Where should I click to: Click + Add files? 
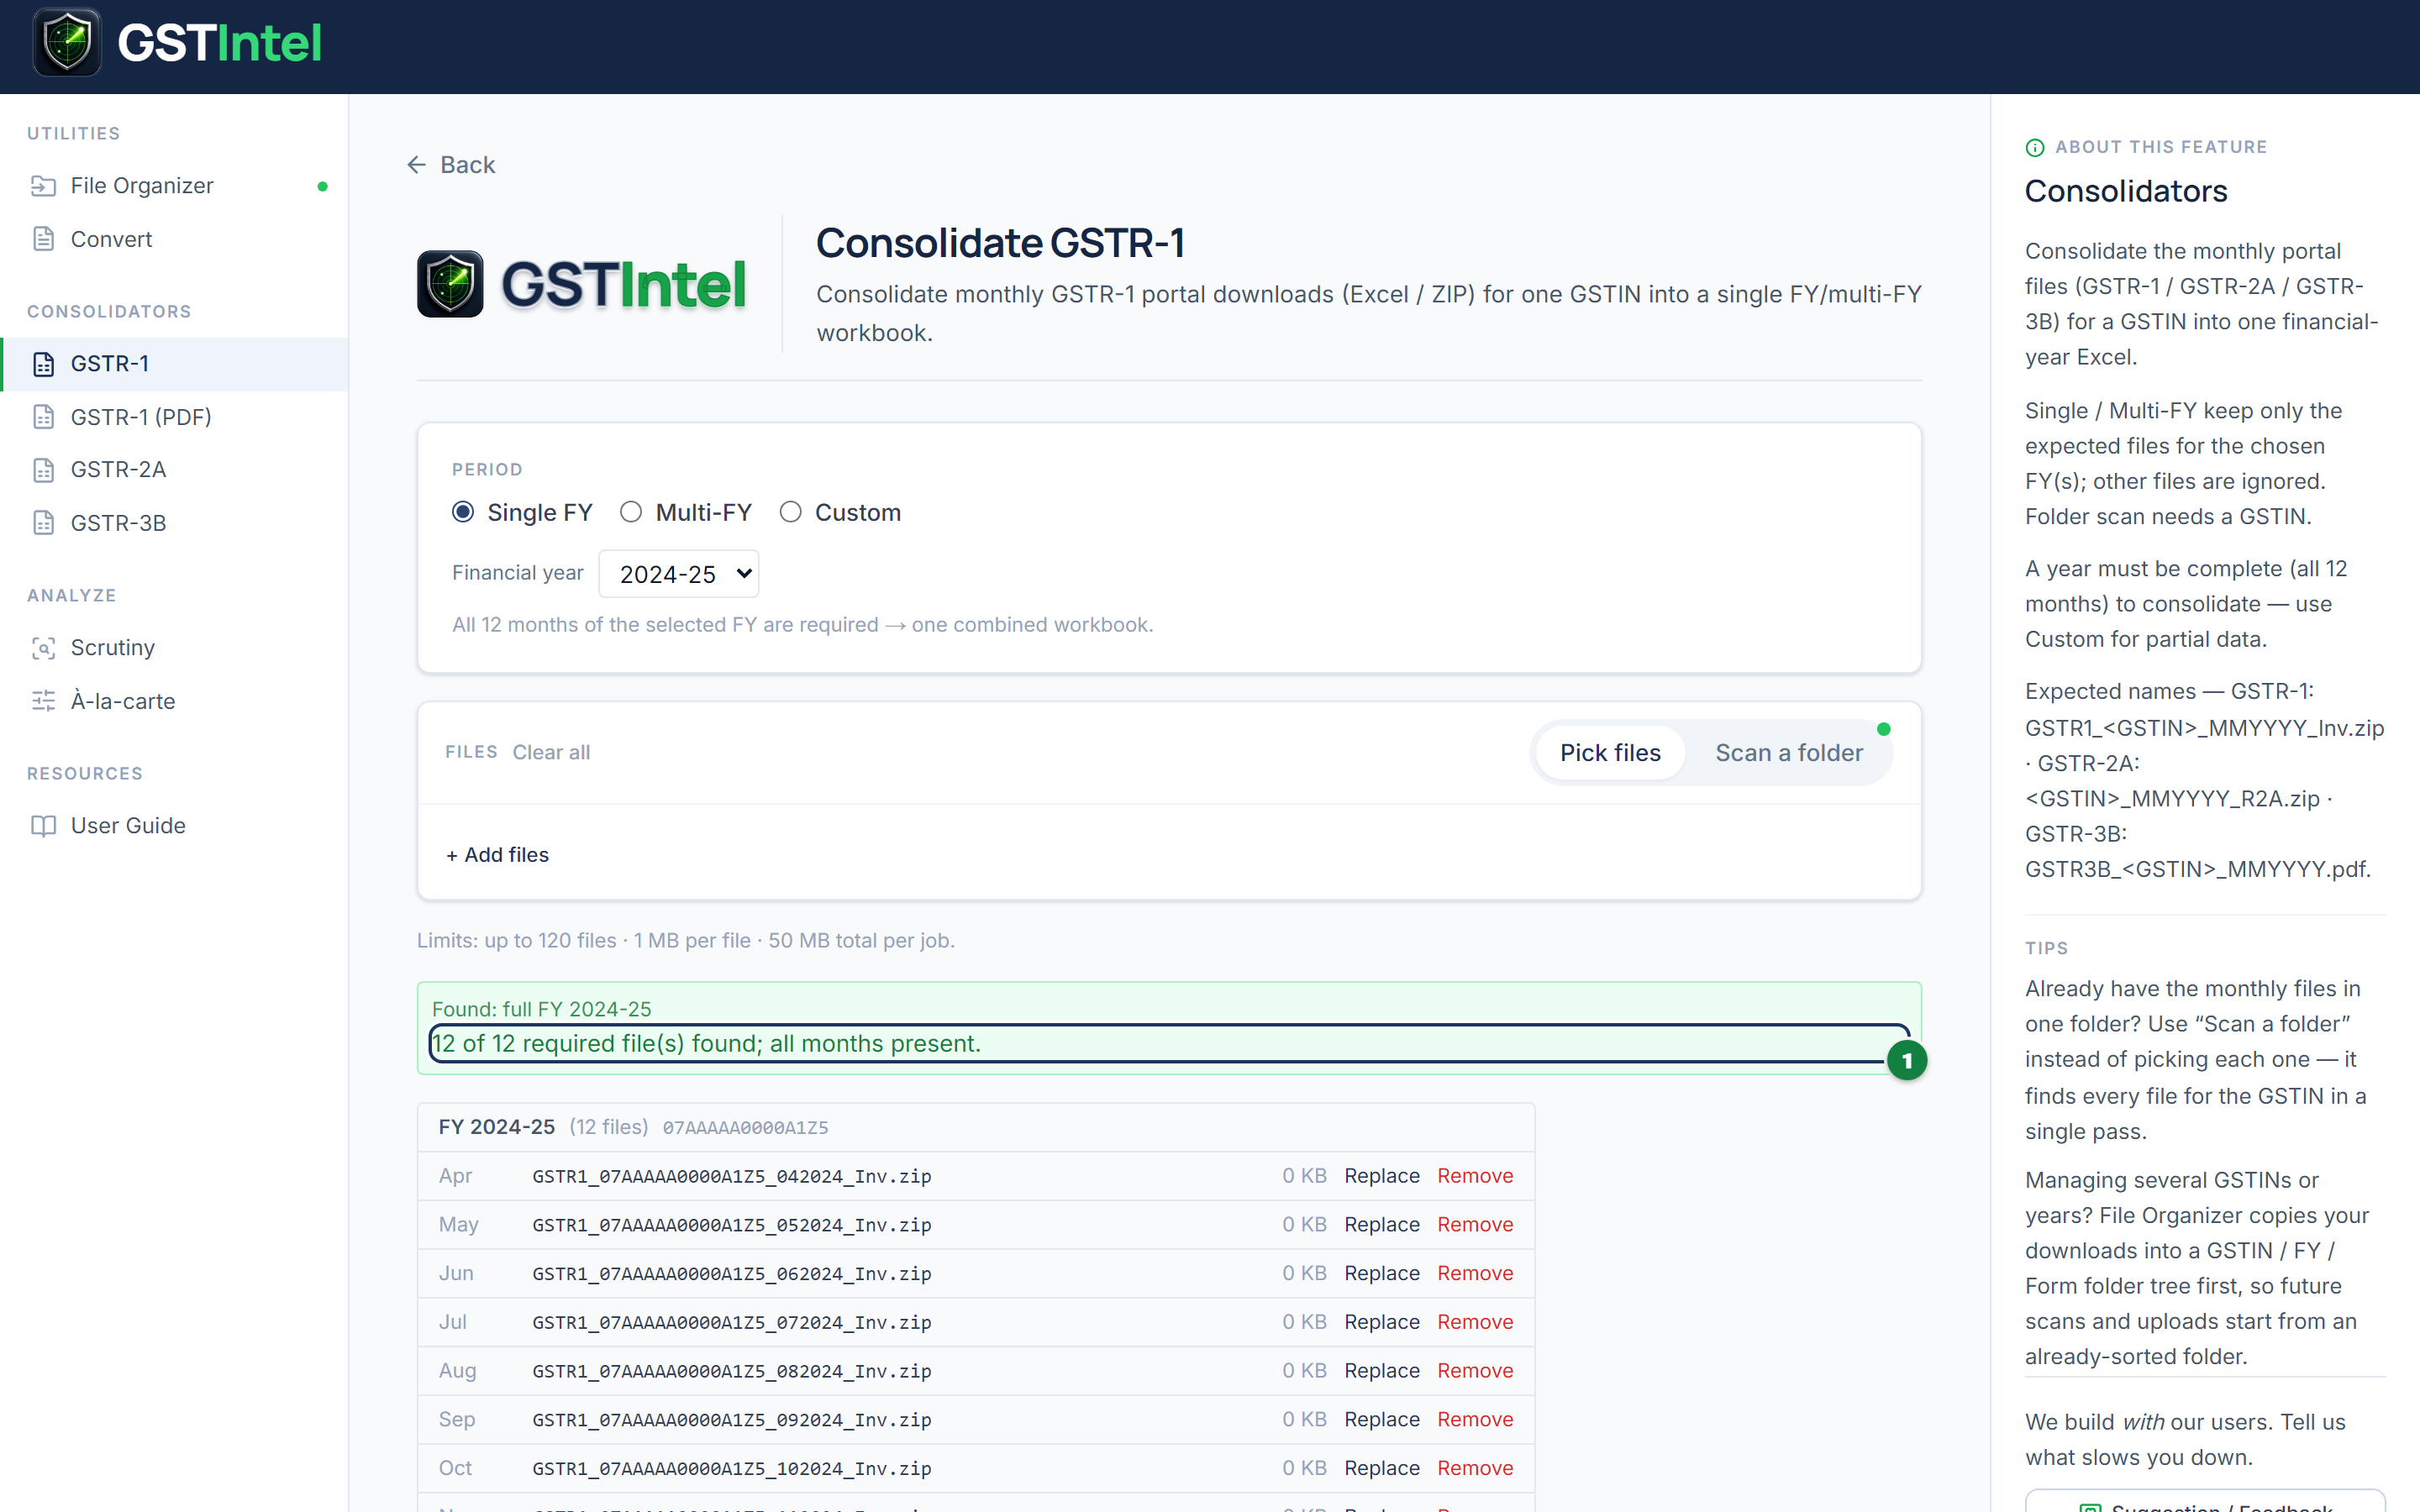[x=497, y=855]
